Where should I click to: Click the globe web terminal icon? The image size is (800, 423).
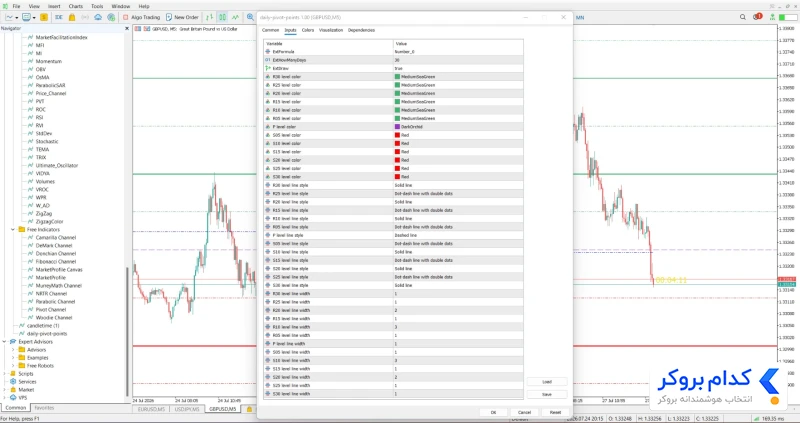click(x=111, y=17)
